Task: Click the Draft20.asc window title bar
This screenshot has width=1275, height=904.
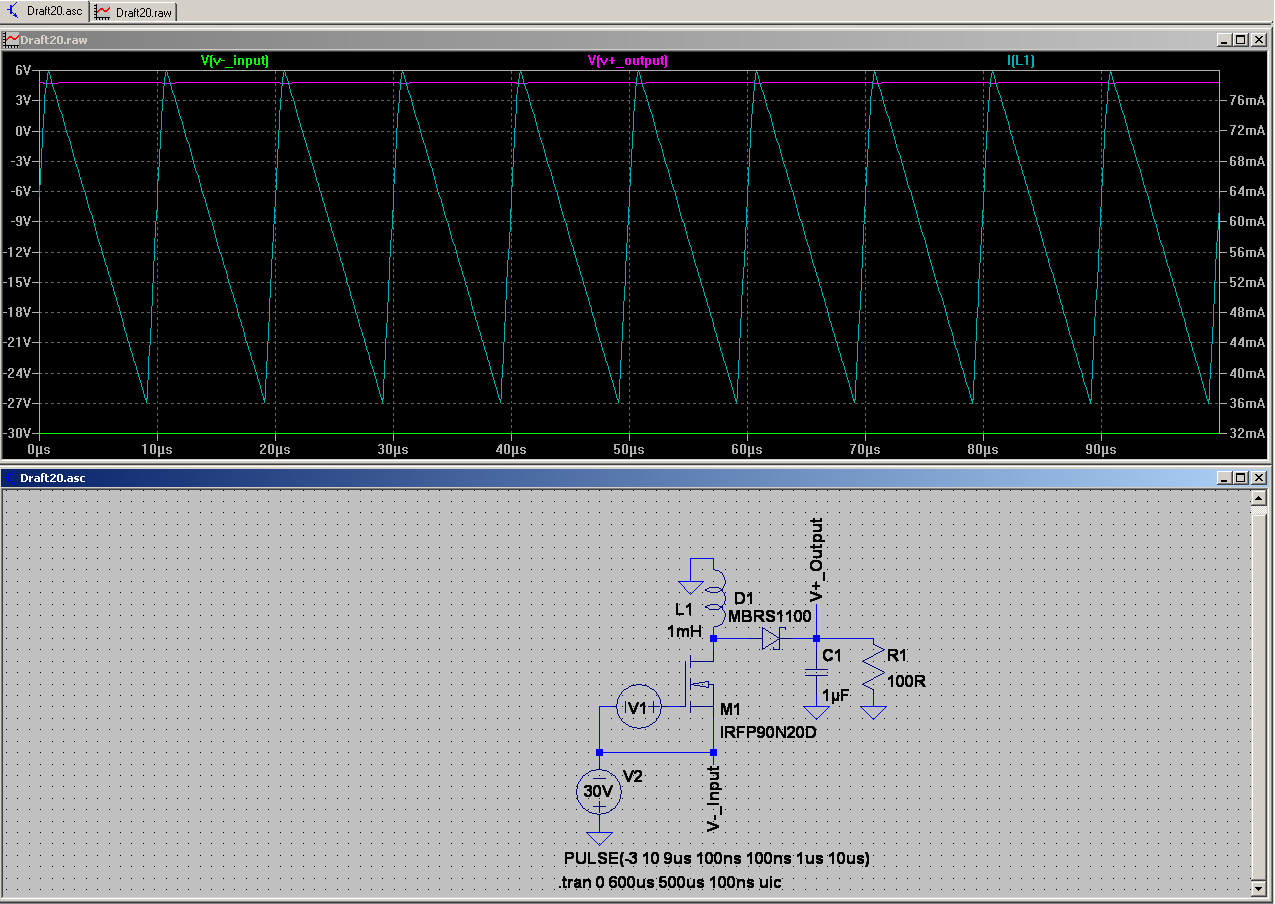Action: click(636, 478)
